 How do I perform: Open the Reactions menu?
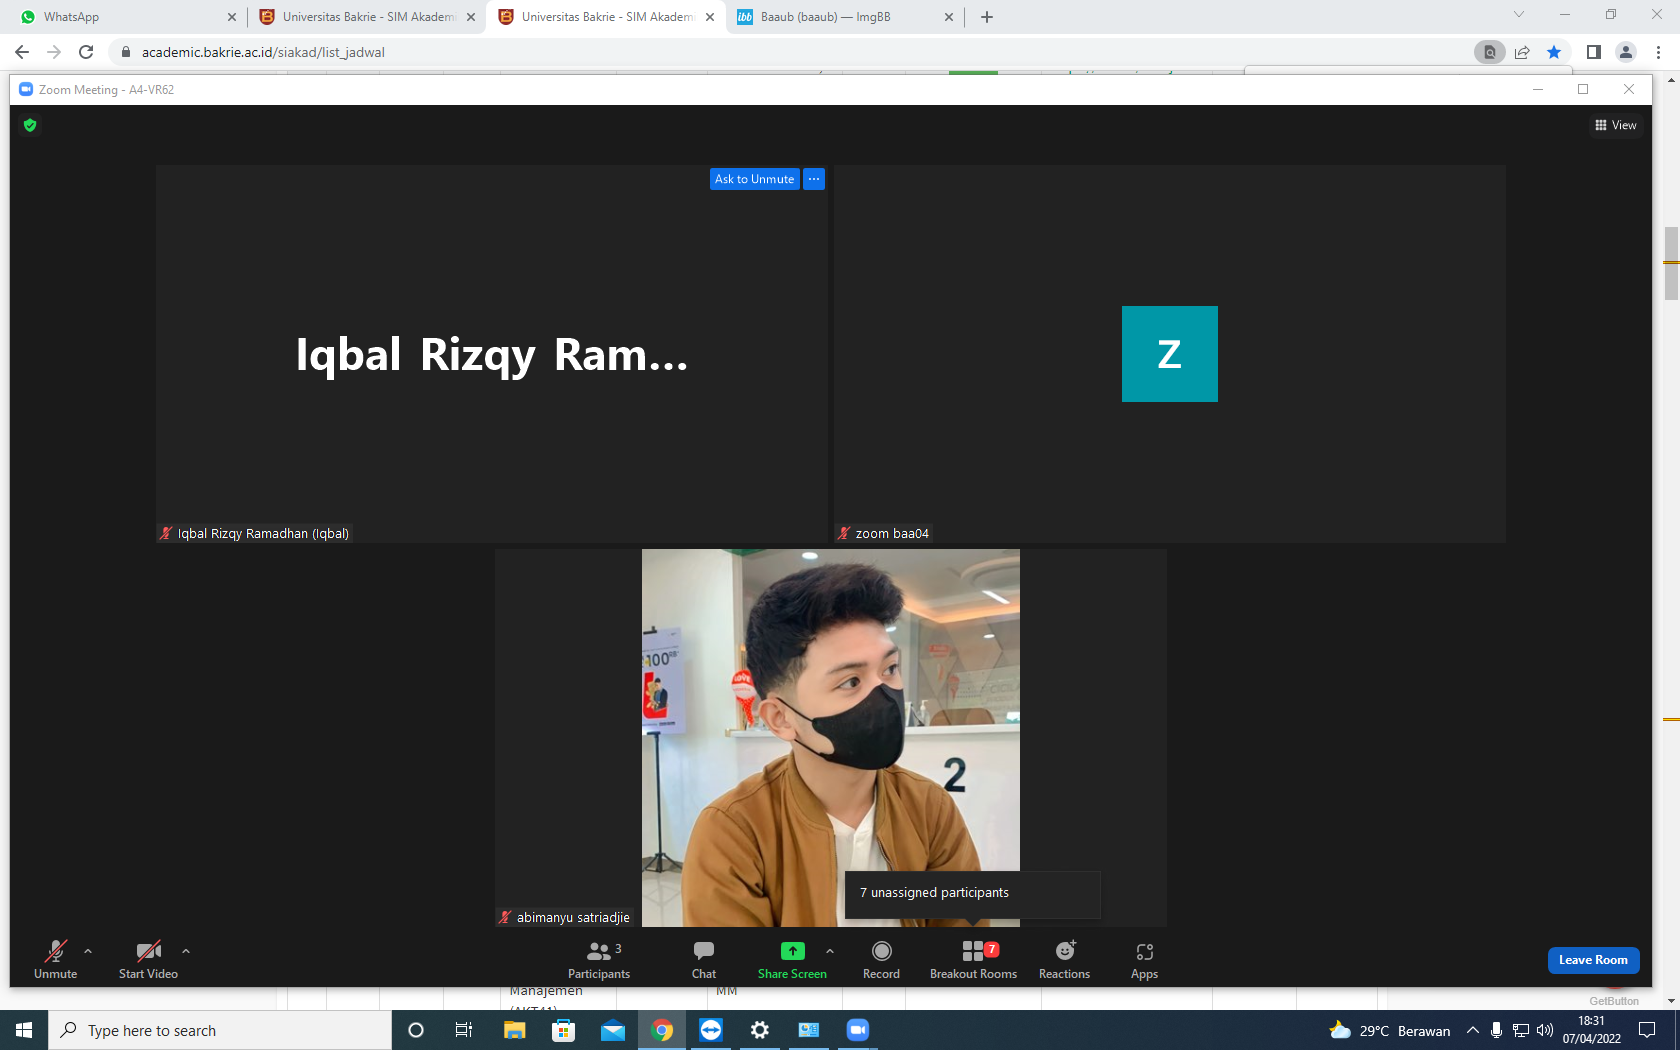coord(1064,960)
